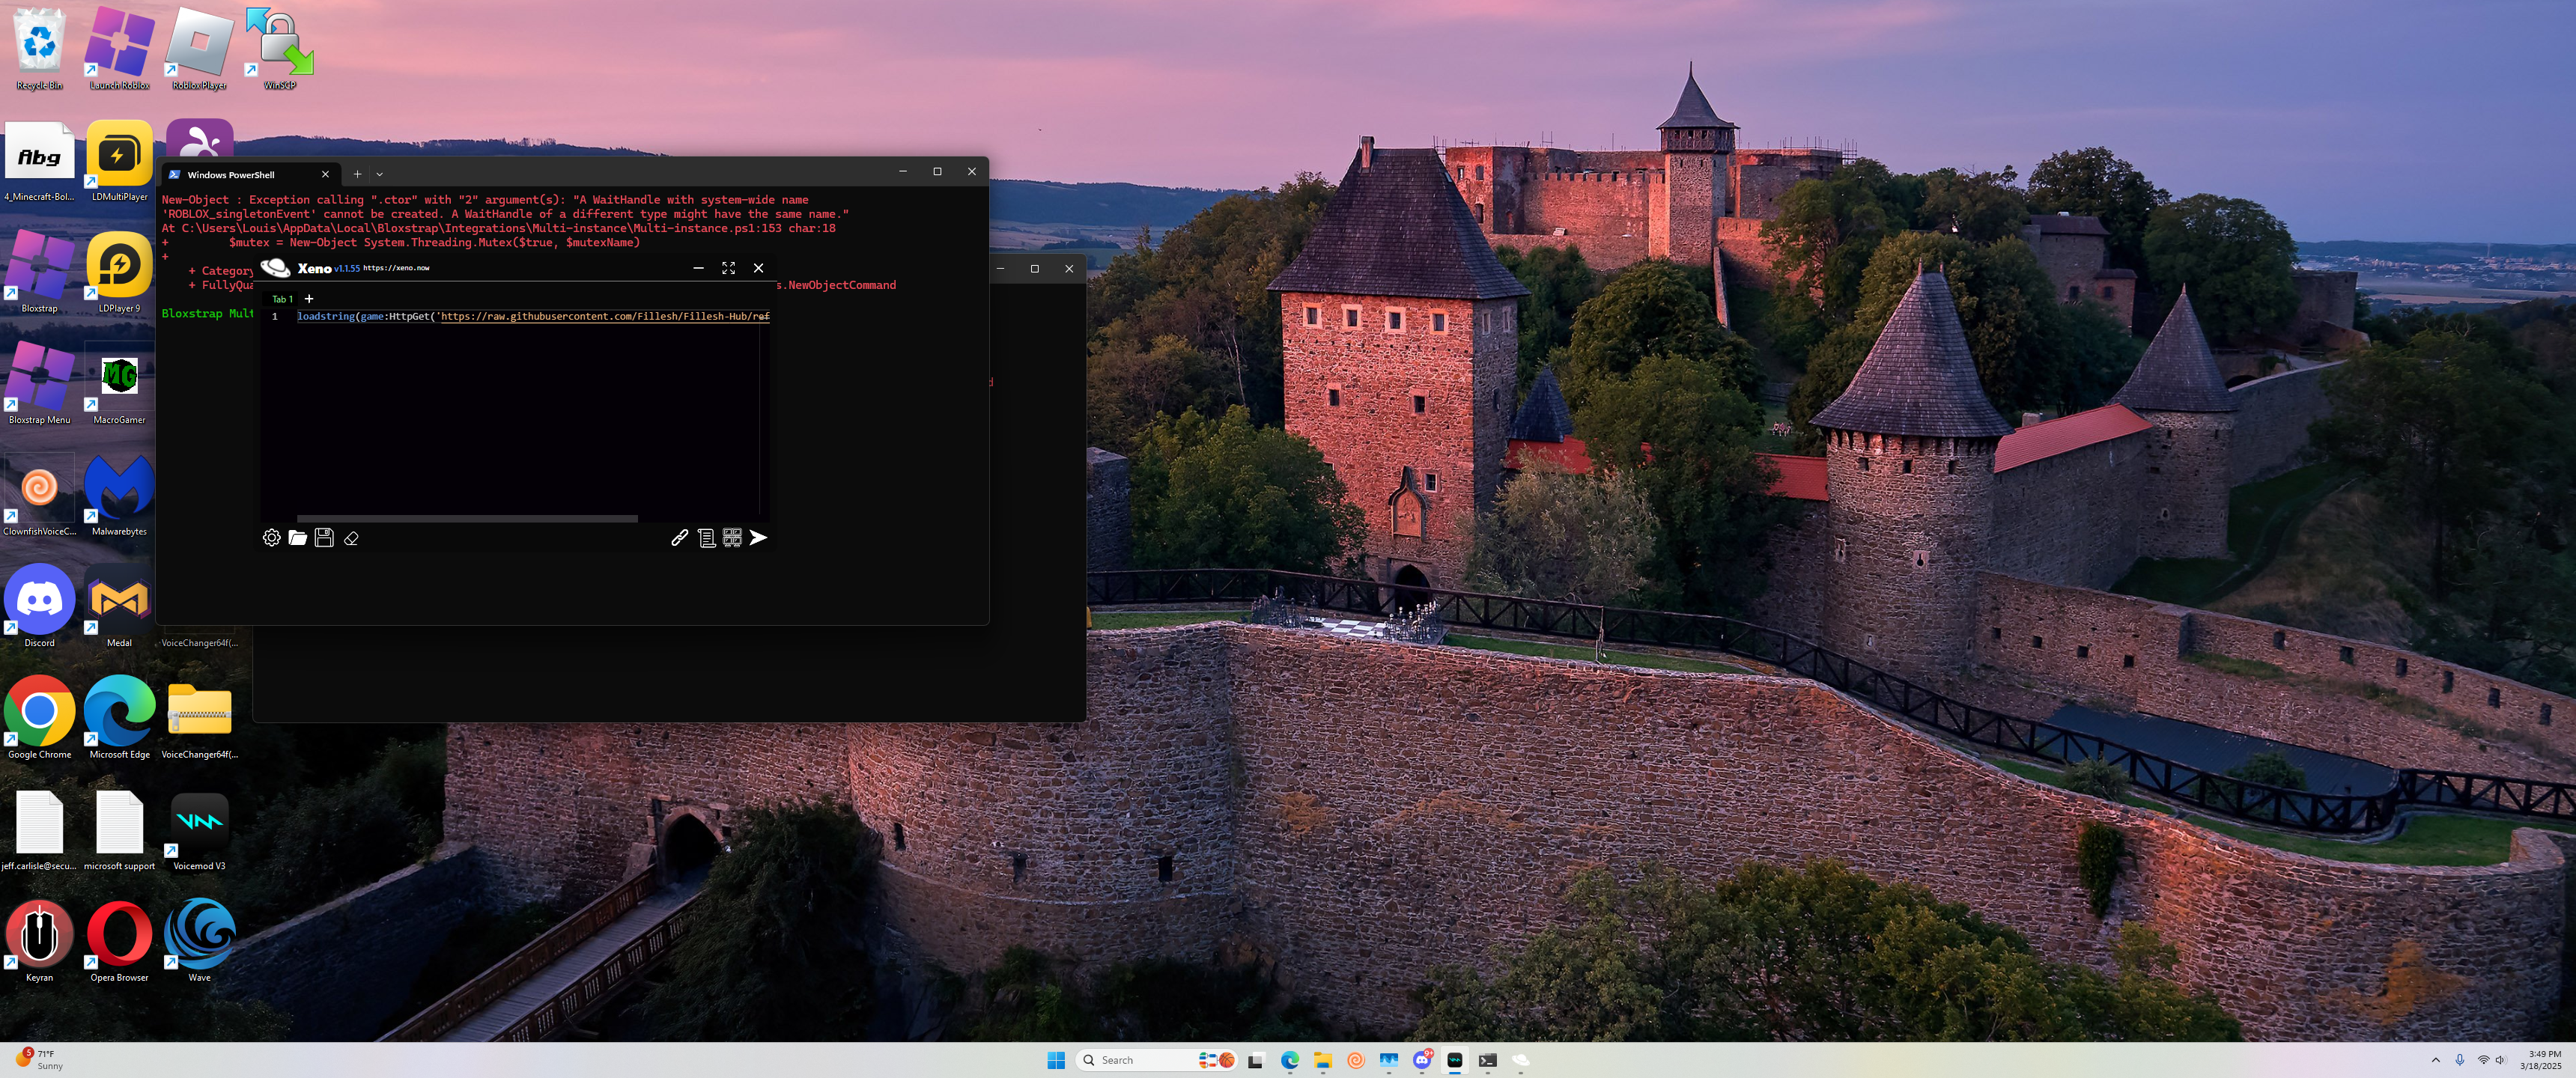Open Clownfish orange swirl on the taskbar
The height and width of the screenshot is (1078, 2576).
point(1355,1060)
